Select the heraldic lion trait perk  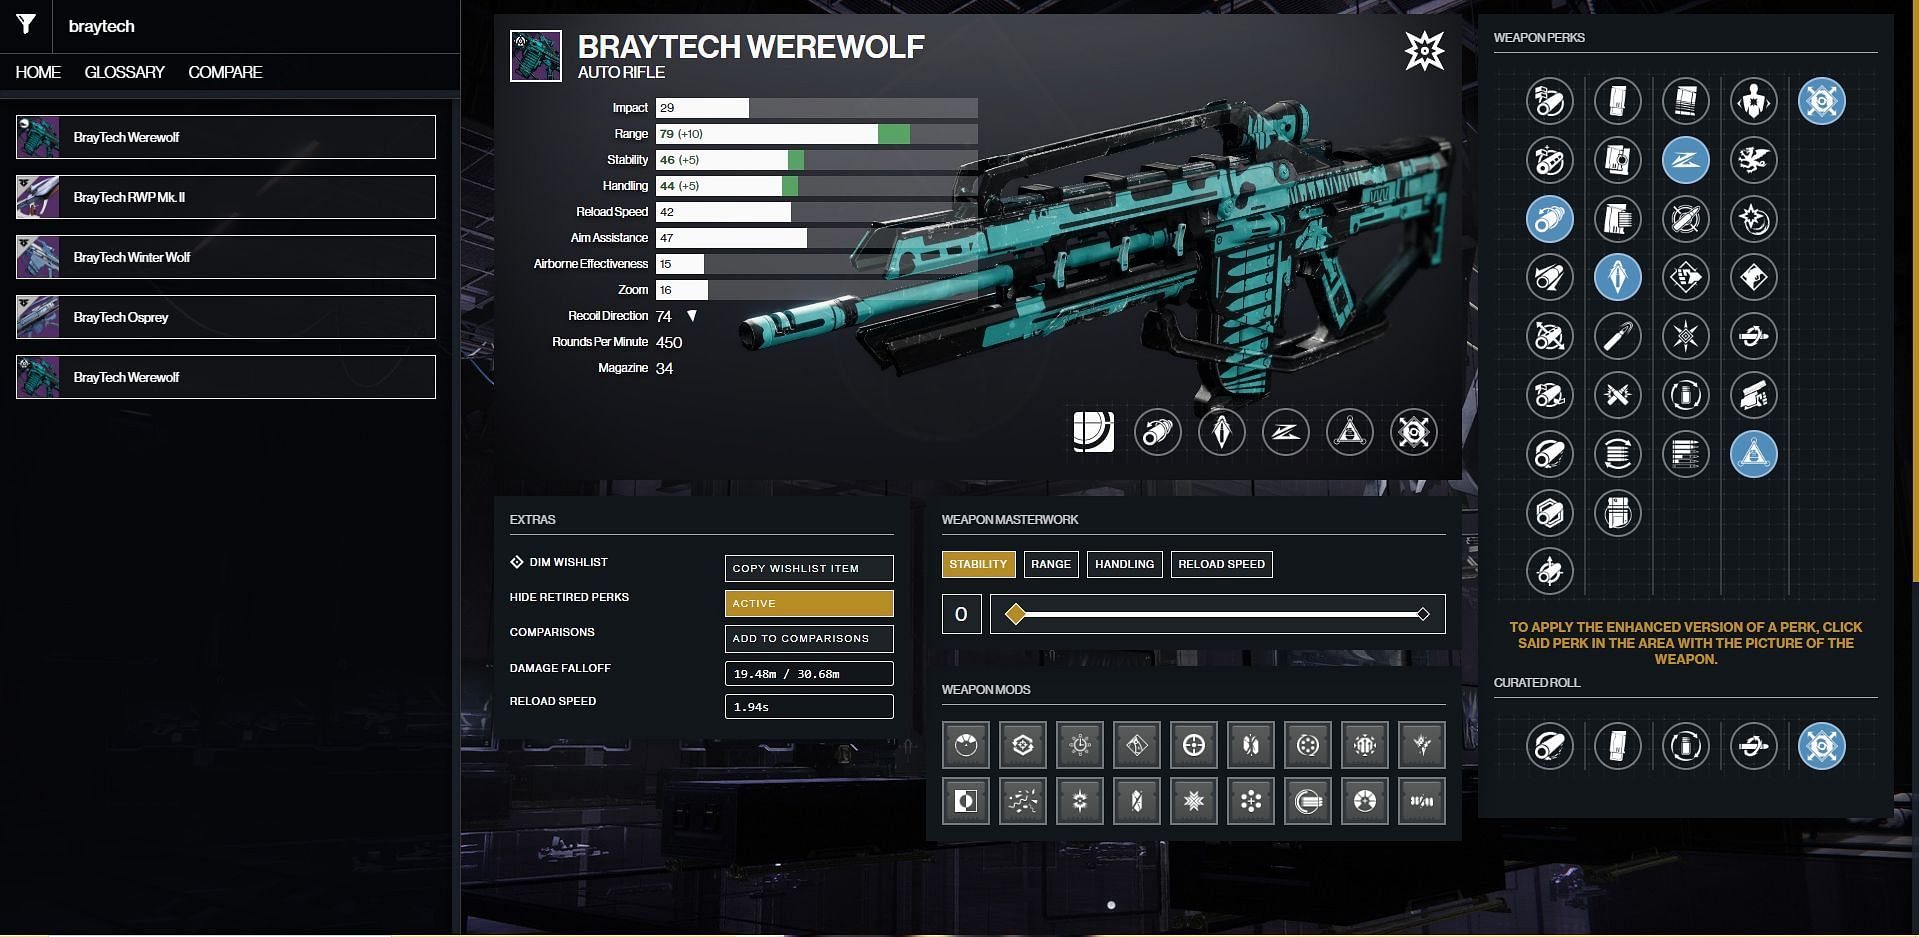click(x=1754, y=160)
